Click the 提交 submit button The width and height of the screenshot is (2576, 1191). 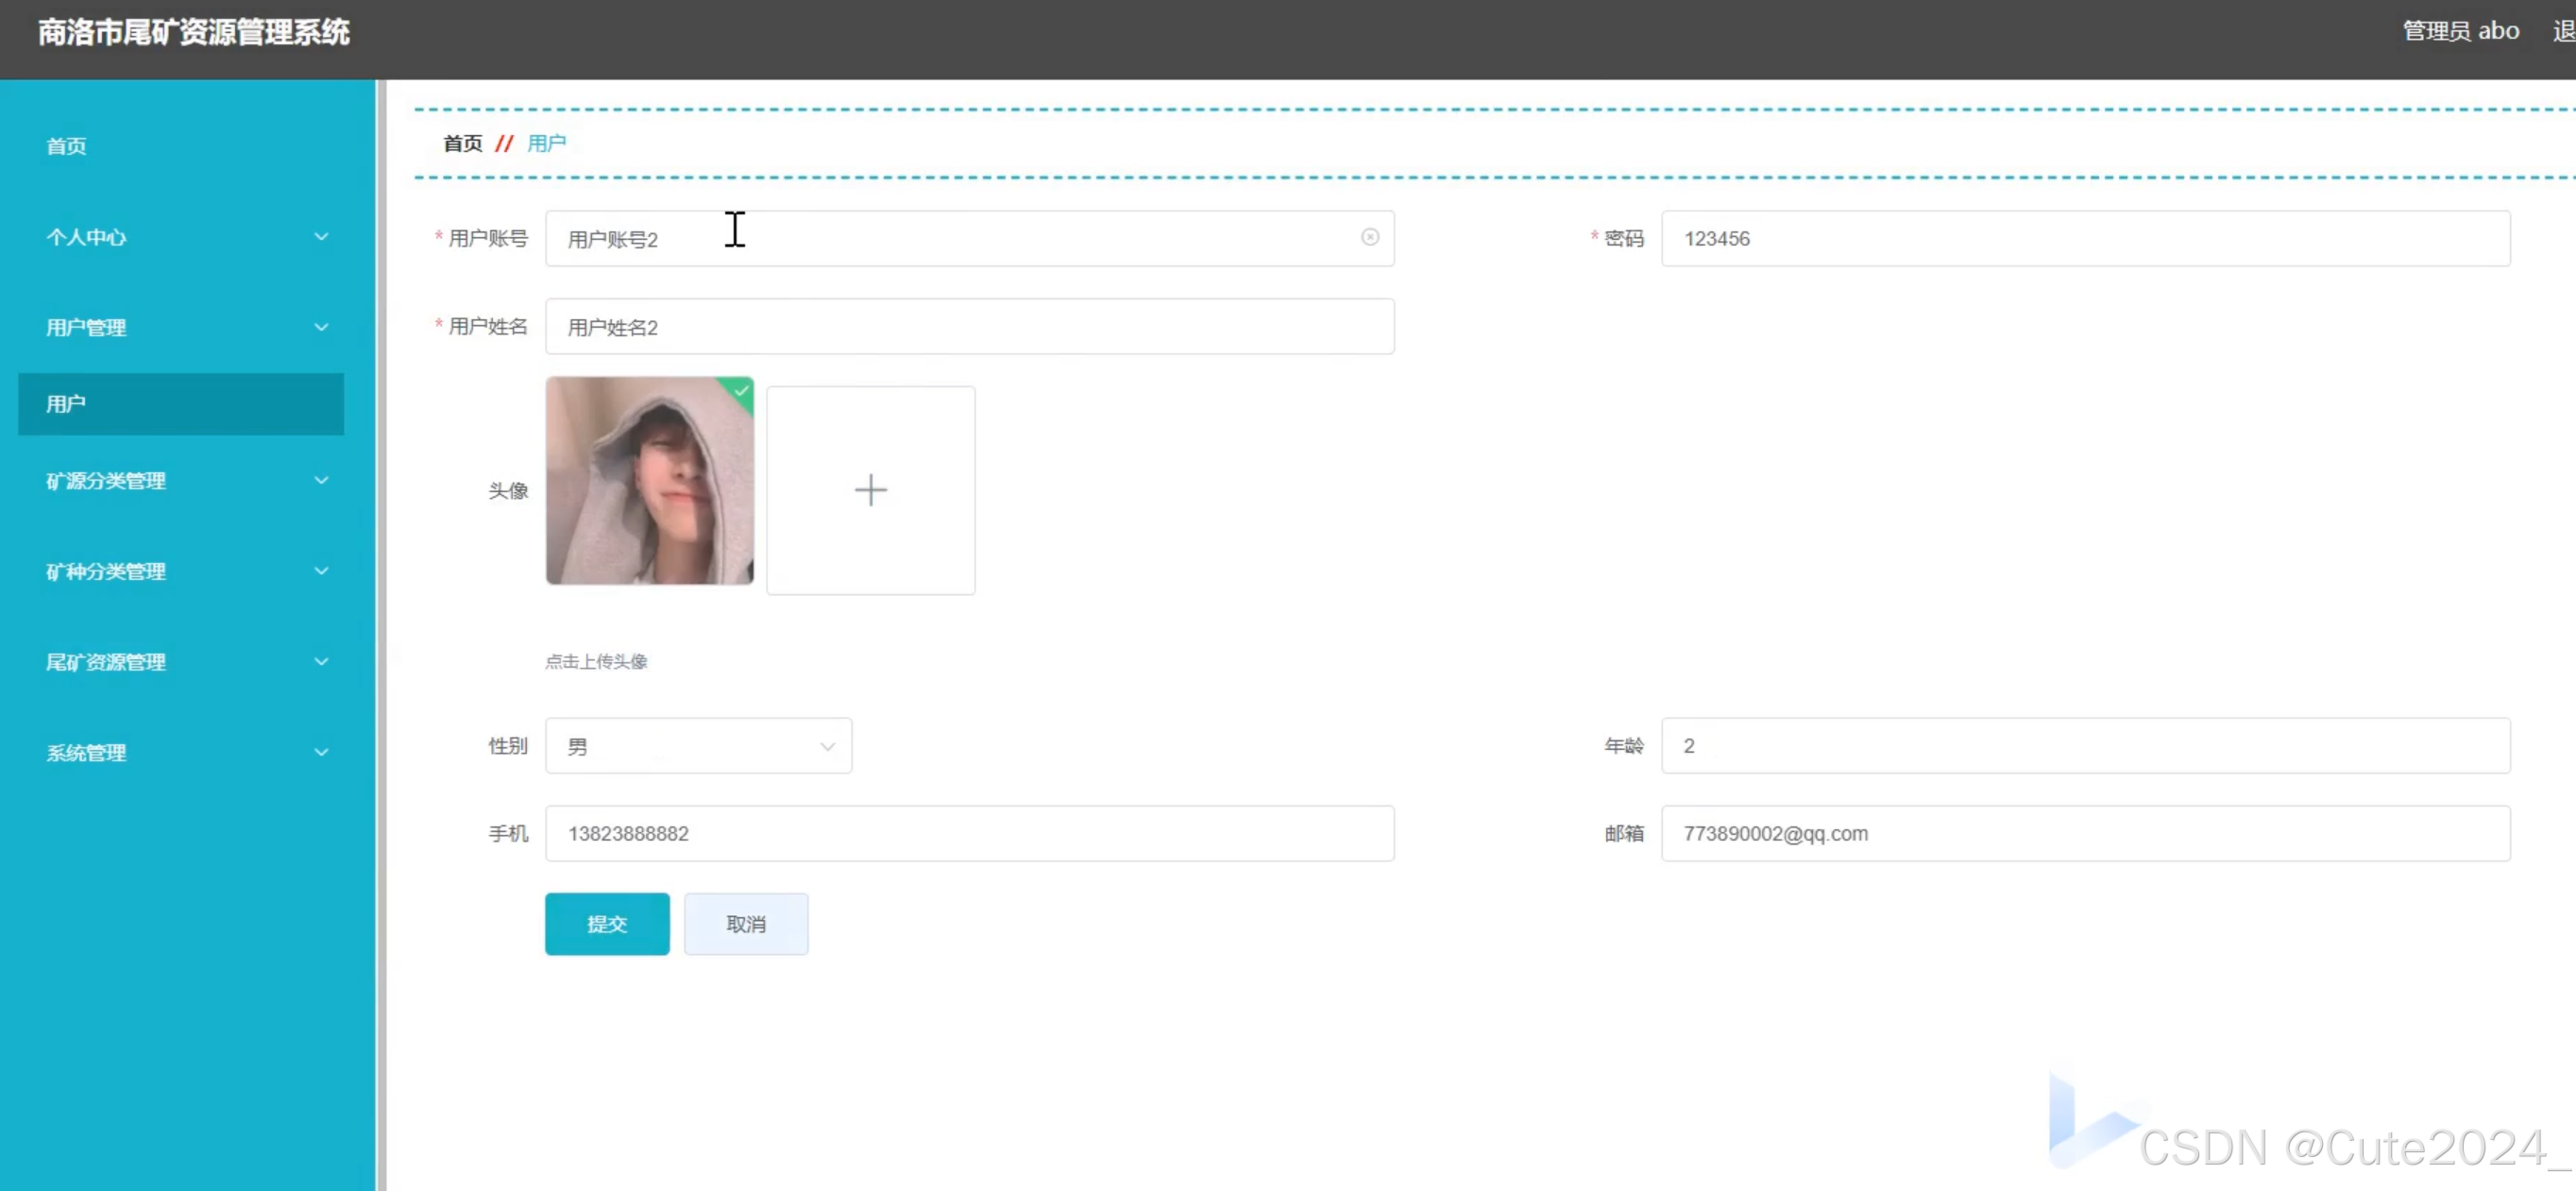pos(606,924)
